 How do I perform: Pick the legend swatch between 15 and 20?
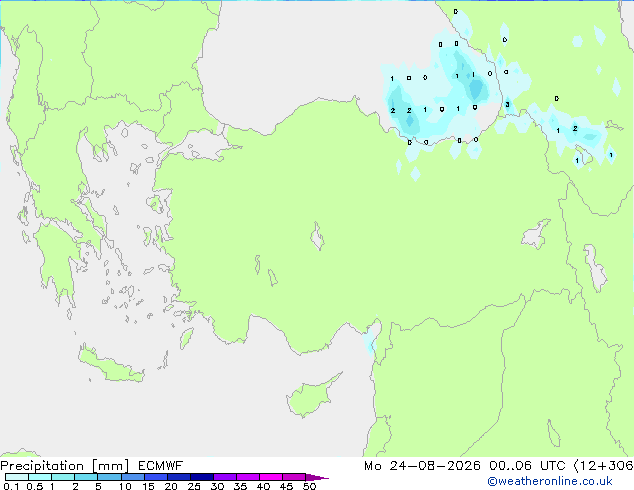click(156, 477)
